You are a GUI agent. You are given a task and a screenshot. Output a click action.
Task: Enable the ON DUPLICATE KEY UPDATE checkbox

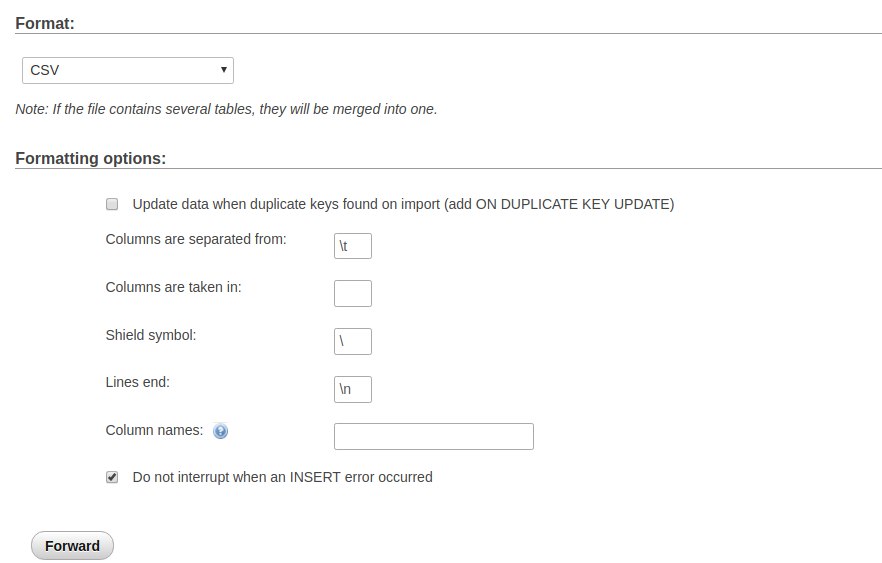click(112, 204)
